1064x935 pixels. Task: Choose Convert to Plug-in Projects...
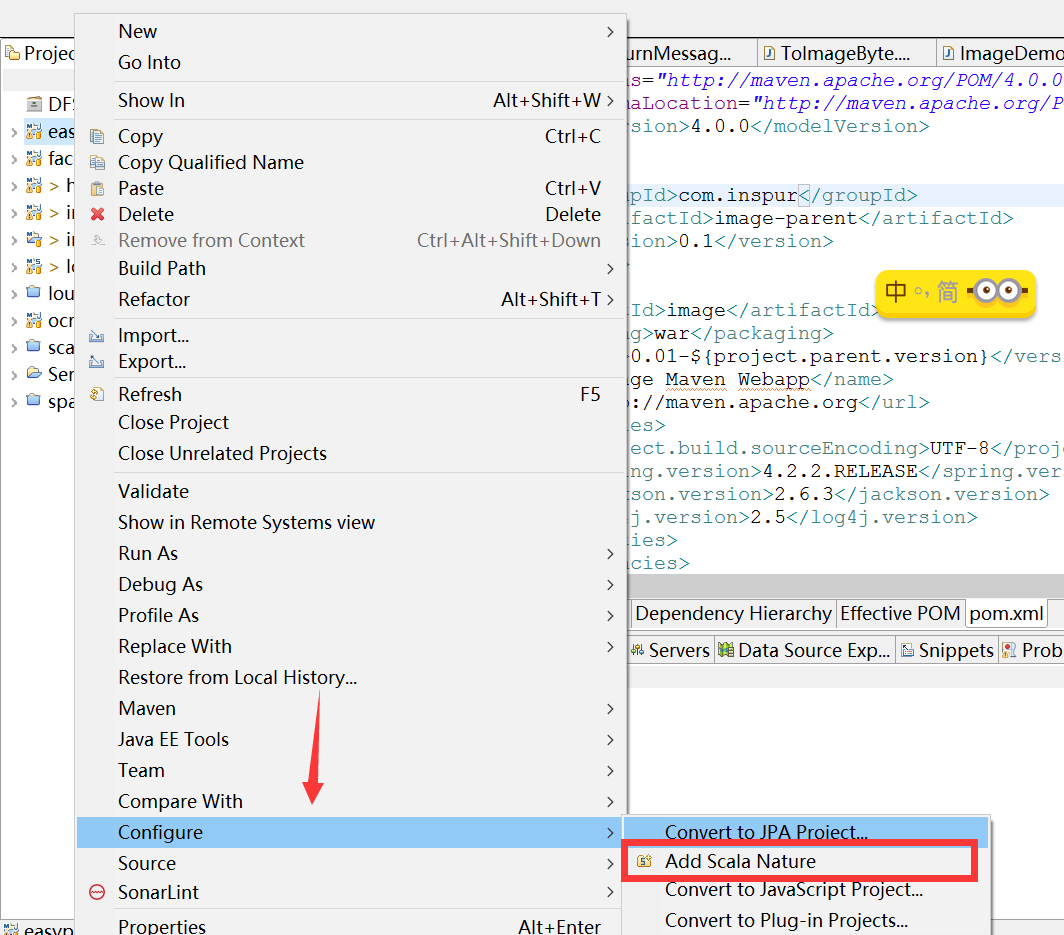coord(806,921)
